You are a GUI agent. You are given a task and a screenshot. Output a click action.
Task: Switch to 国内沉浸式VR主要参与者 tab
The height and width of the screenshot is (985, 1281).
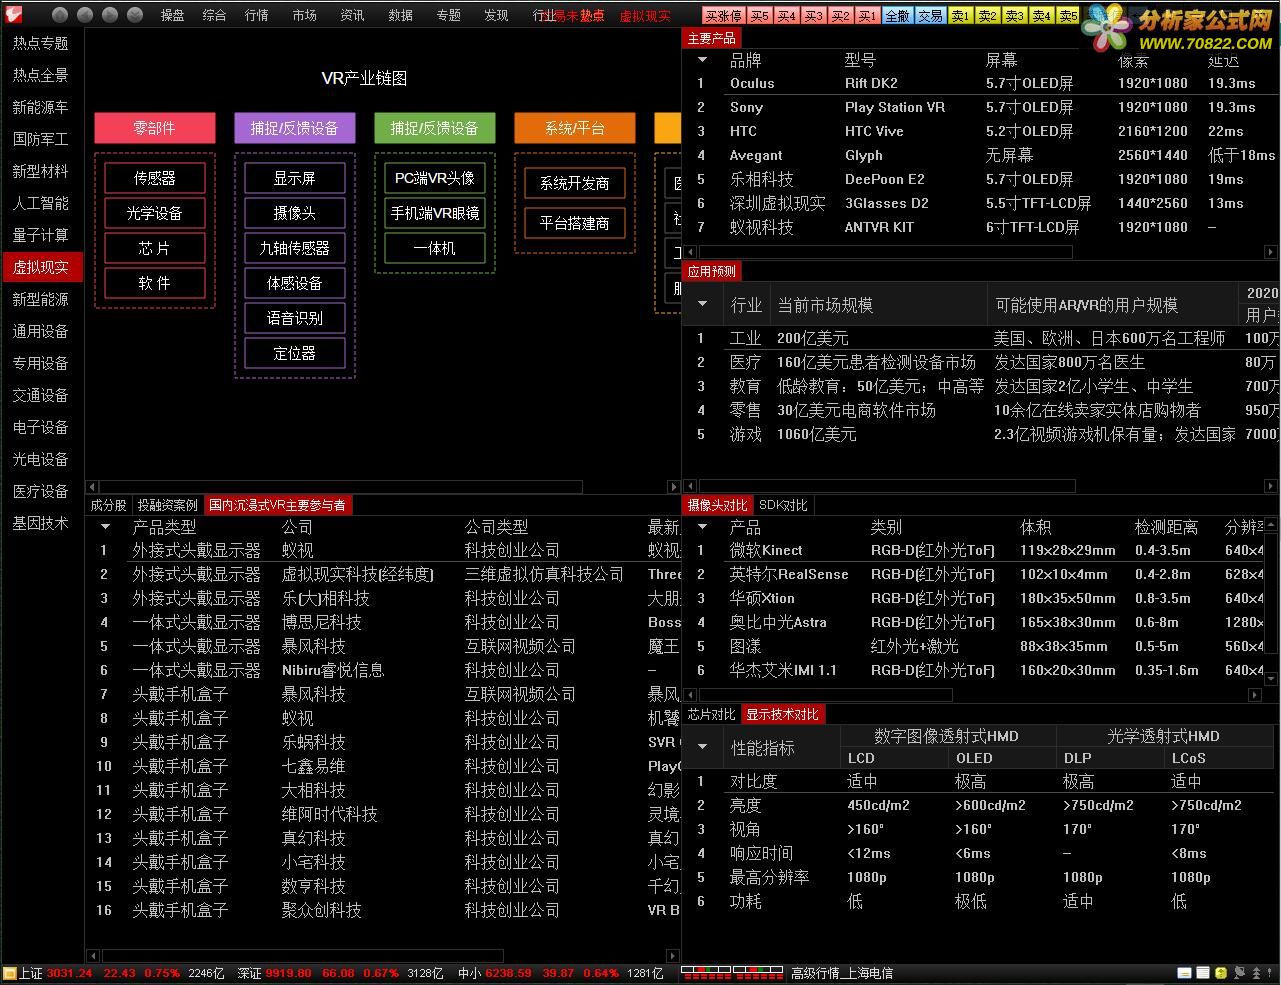click(277, 505)
